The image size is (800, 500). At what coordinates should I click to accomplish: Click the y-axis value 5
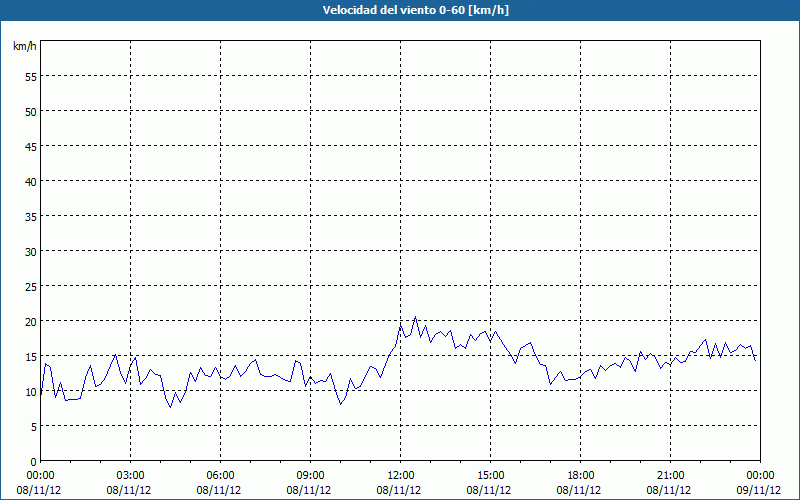tap(34, 427)
